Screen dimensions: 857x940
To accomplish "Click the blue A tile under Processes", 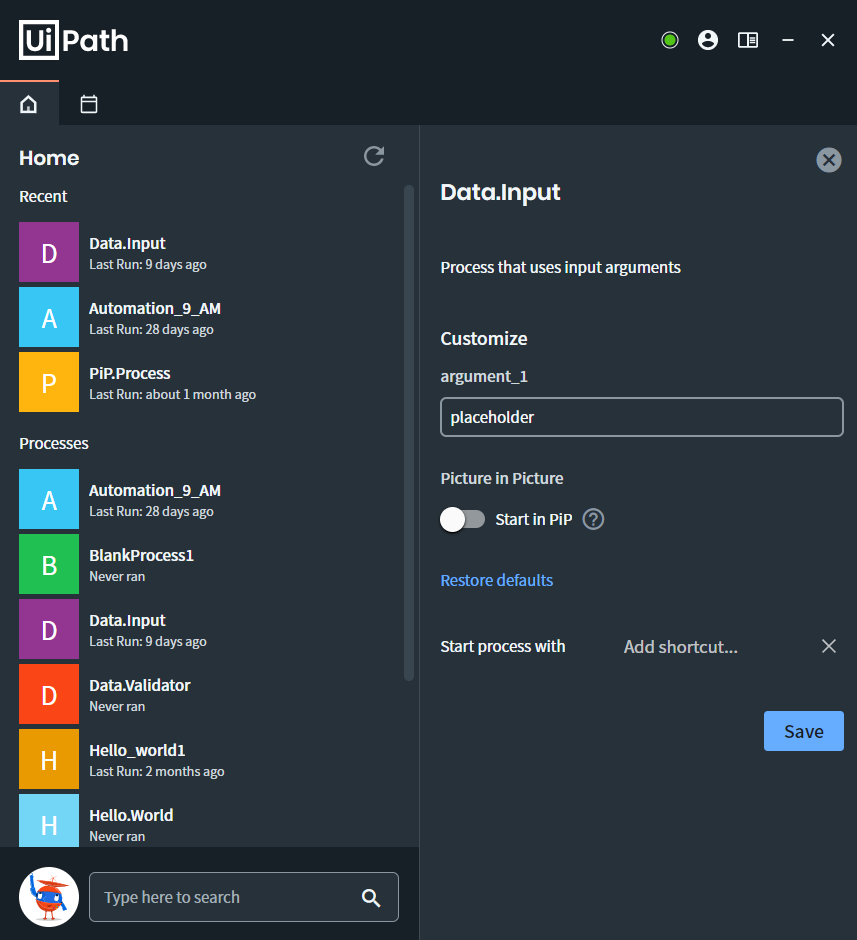I will click(x=49, y=499).
